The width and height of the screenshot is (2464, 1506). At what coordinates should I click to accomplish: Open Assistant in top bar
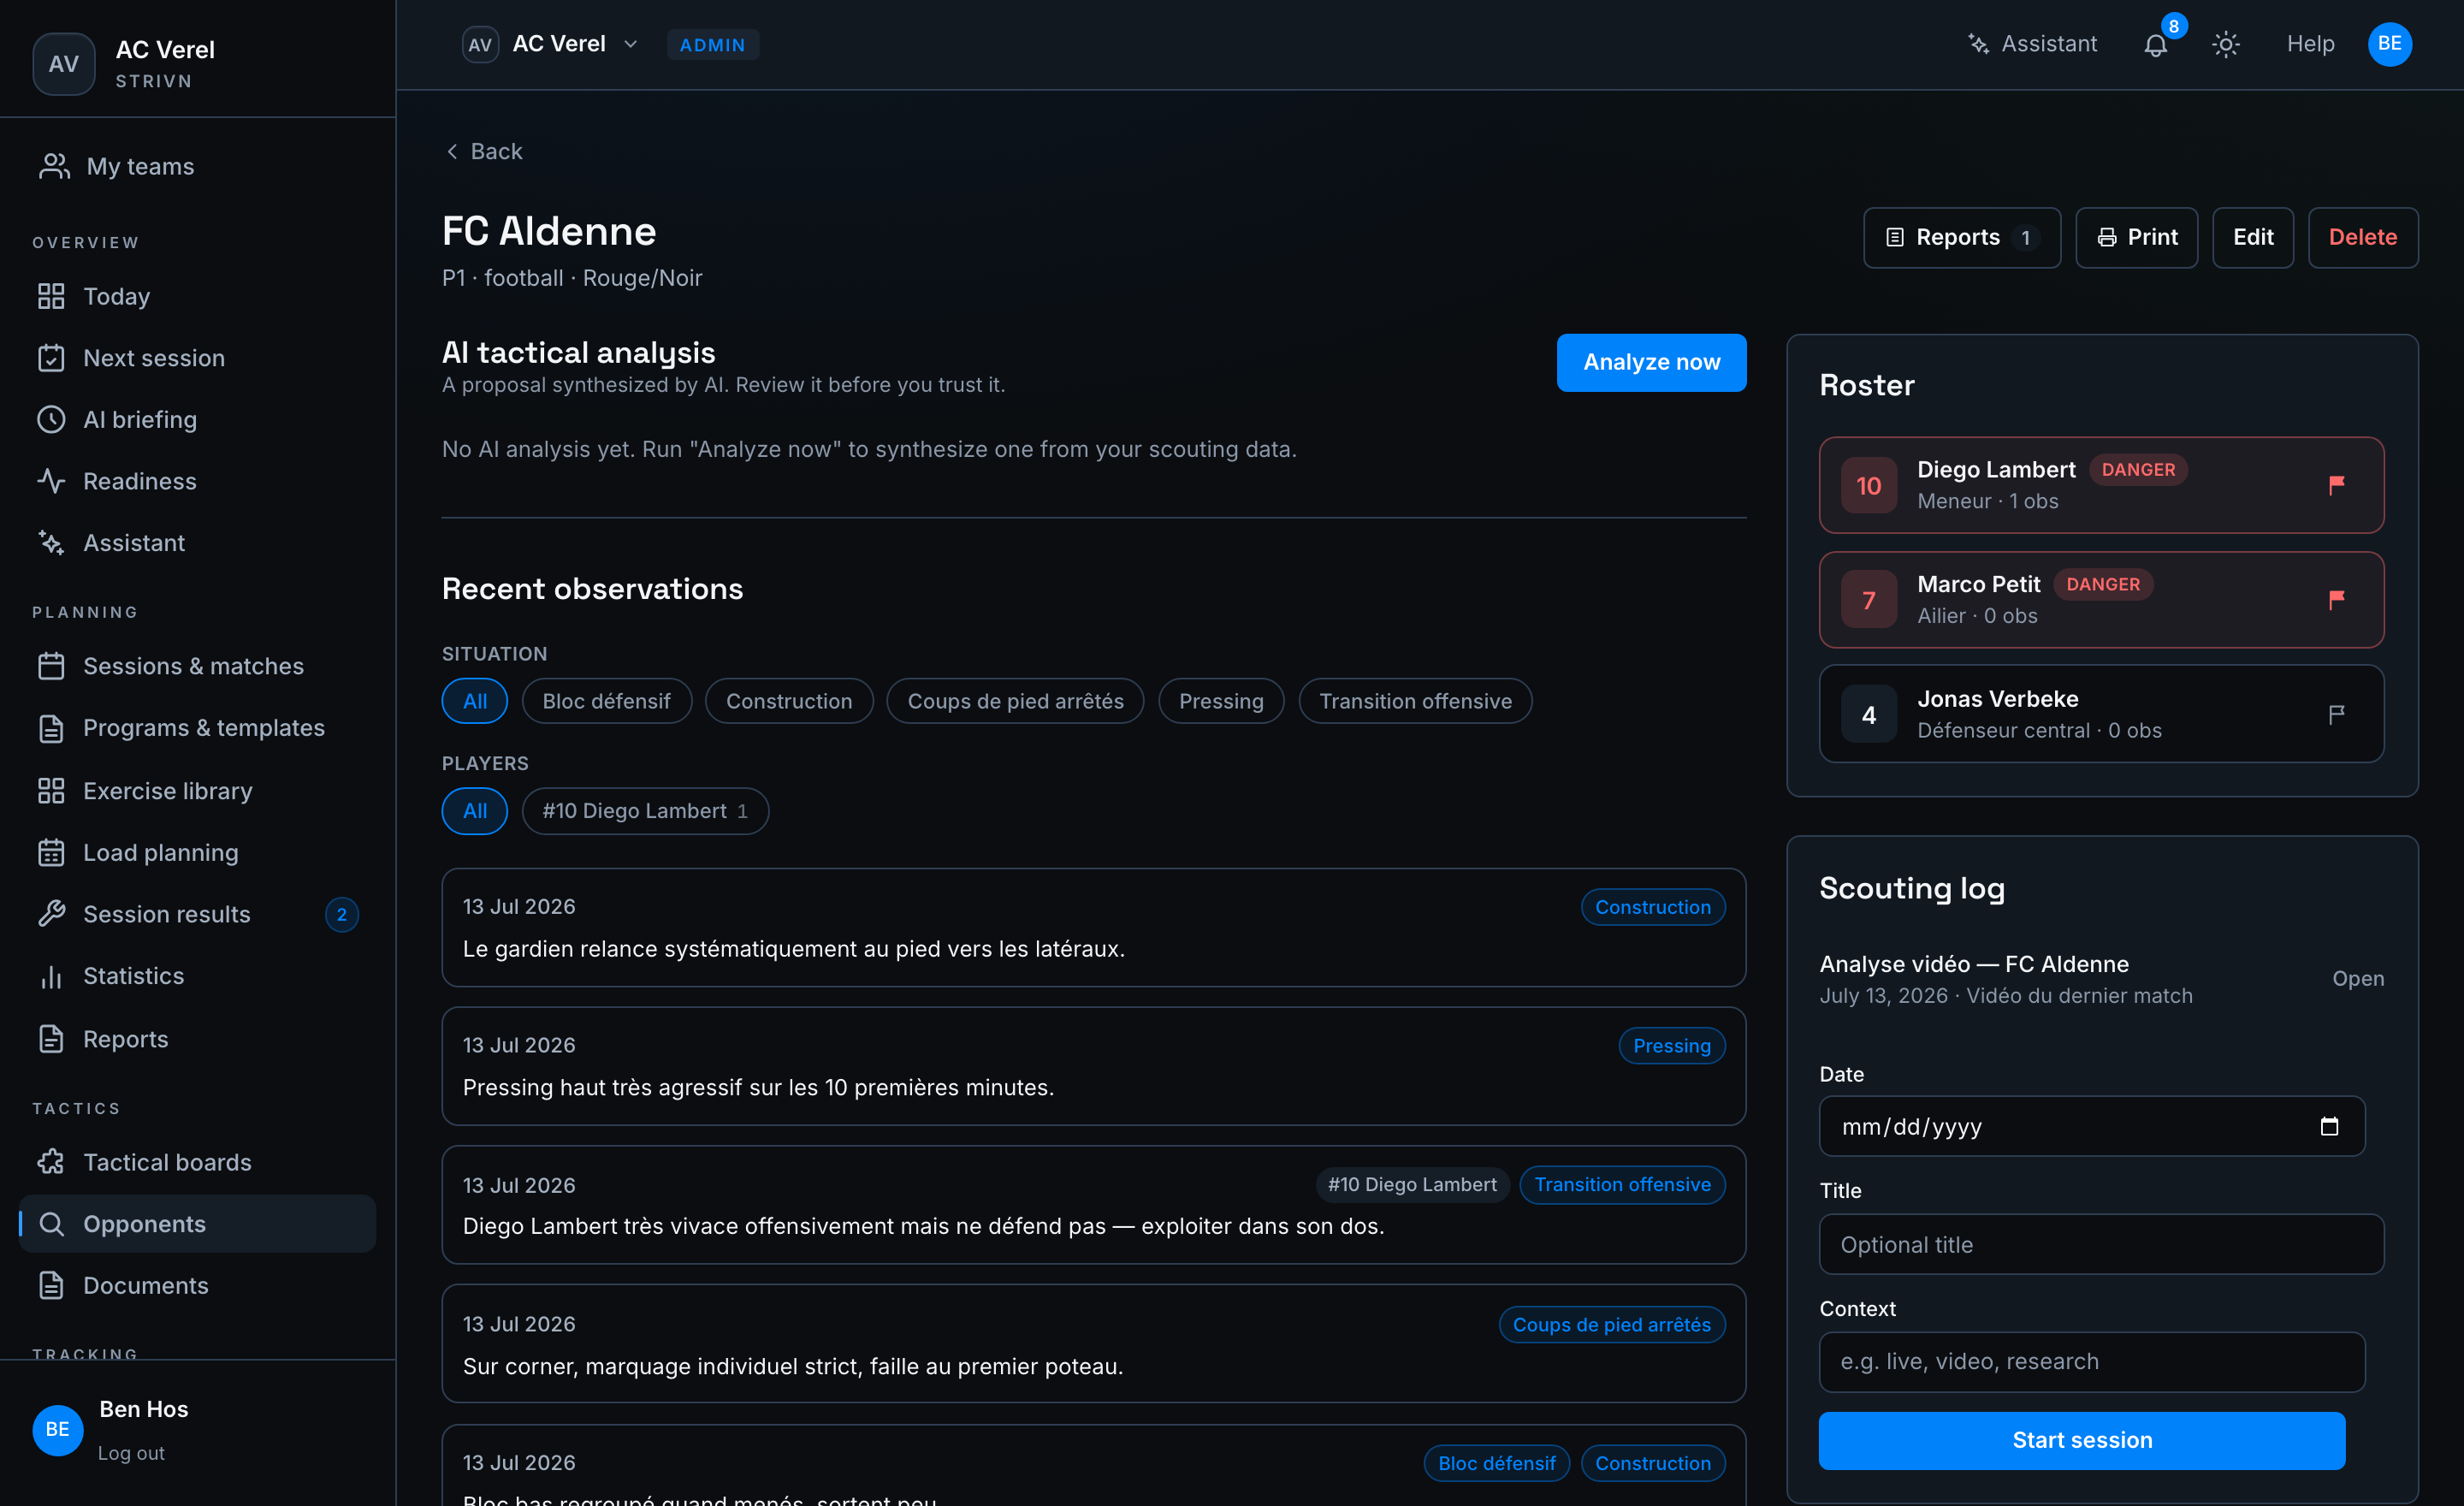[2032, 44]
